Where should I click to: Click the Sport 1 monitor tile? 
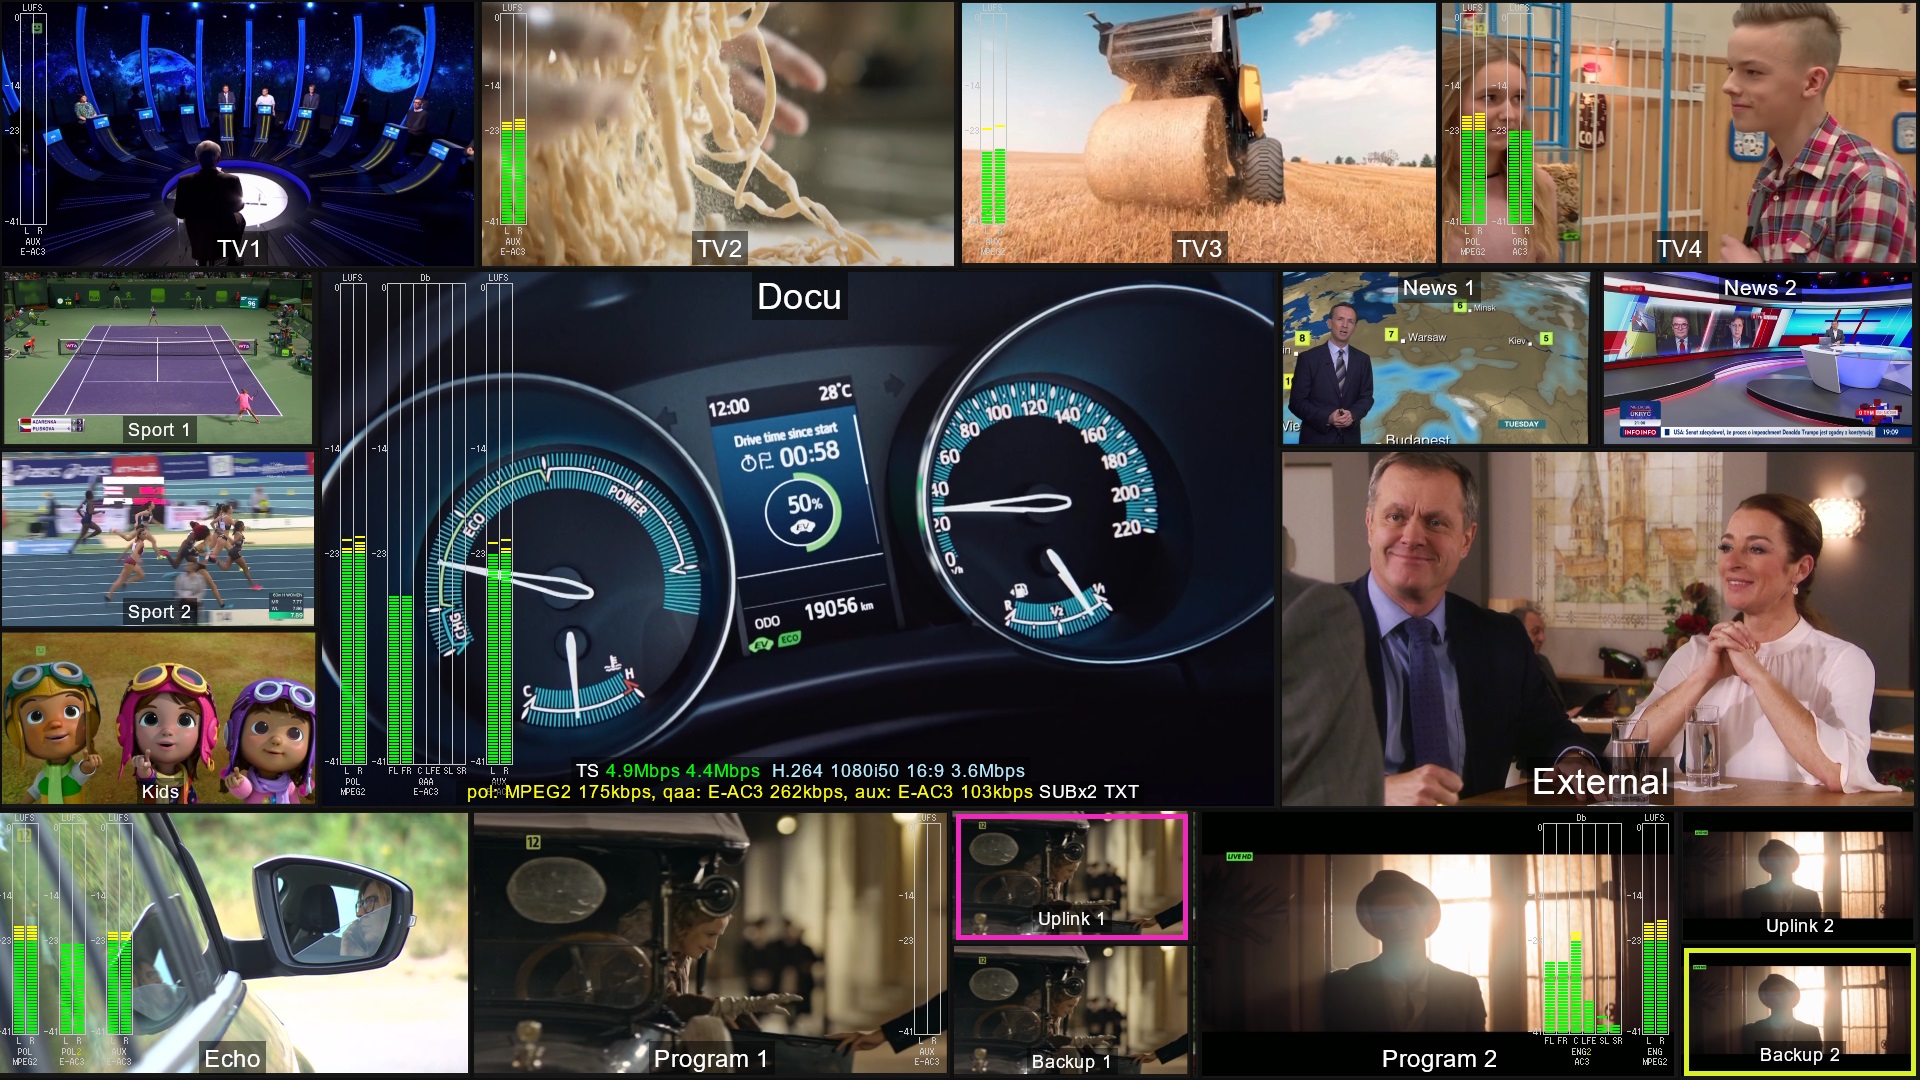pyautogui.click(x=157, y=356)
